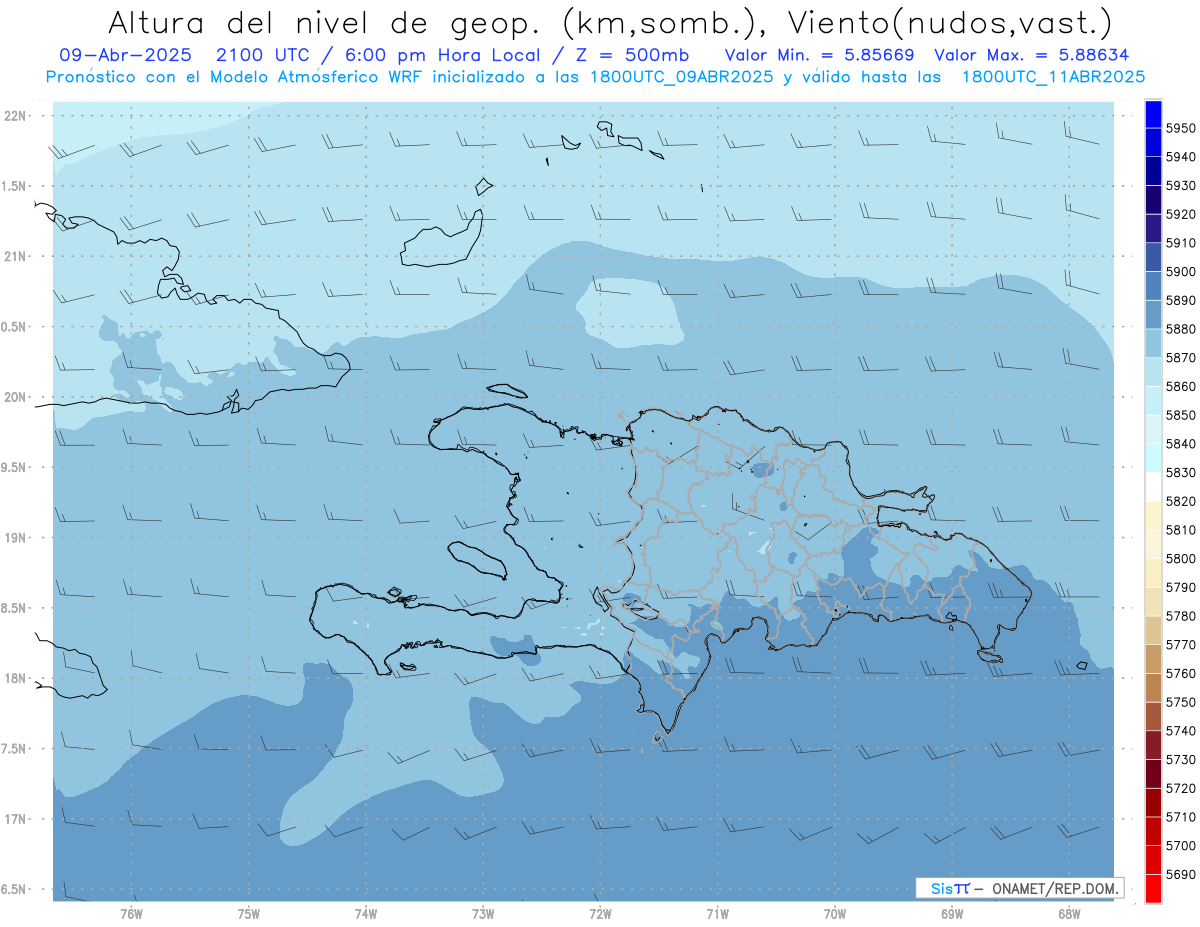Click the '5880' legend value
The height and width of the screenshot is (927, 1200).
pos(1181,329)
